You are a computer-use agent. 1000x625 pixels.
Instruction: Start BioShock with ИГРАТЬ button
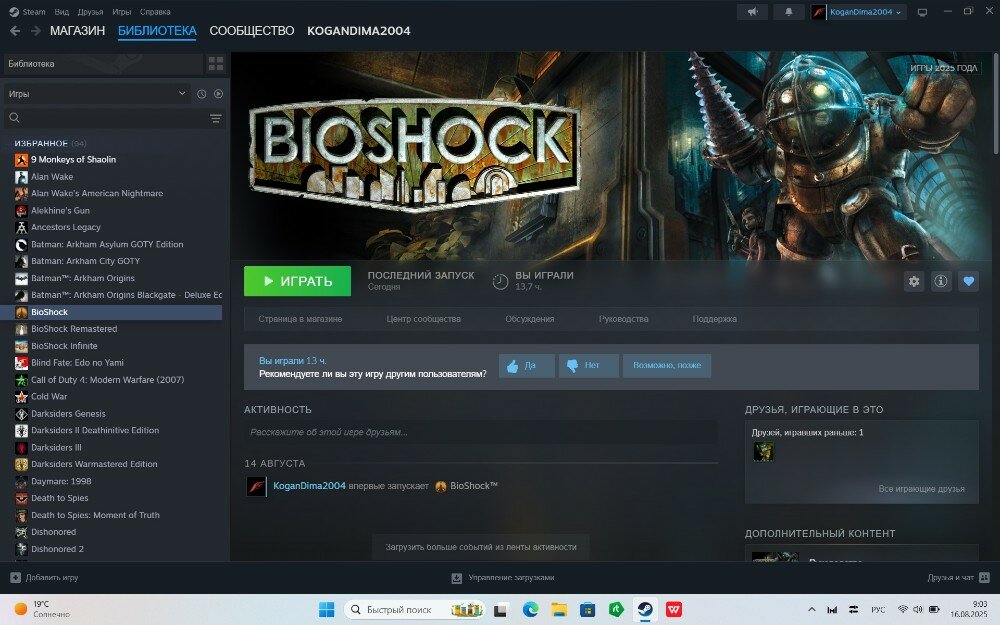coord(297,281)
